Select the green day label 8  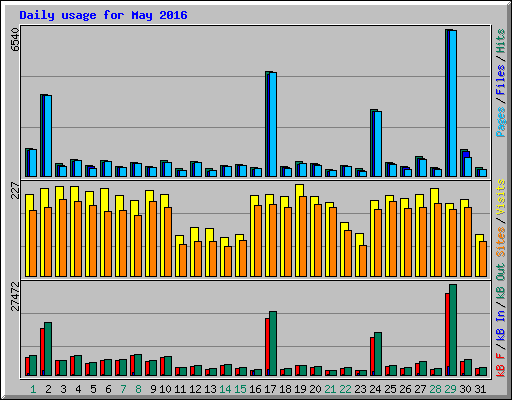coord(138,389)
